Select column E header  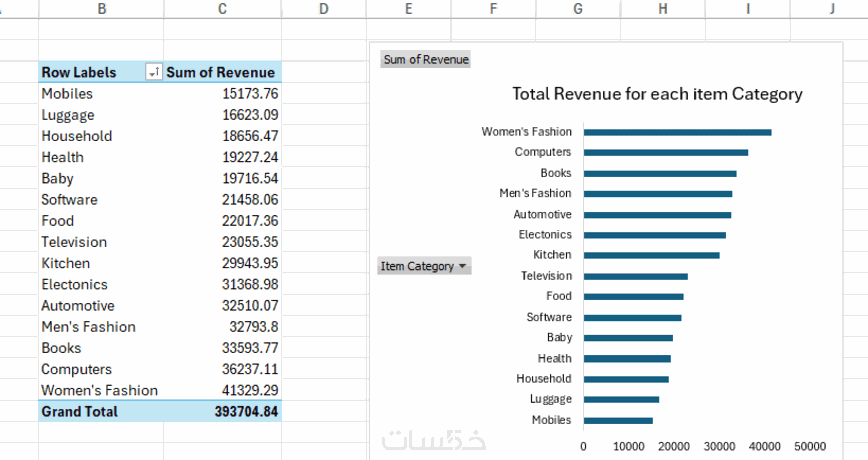[x=409, y=9]
